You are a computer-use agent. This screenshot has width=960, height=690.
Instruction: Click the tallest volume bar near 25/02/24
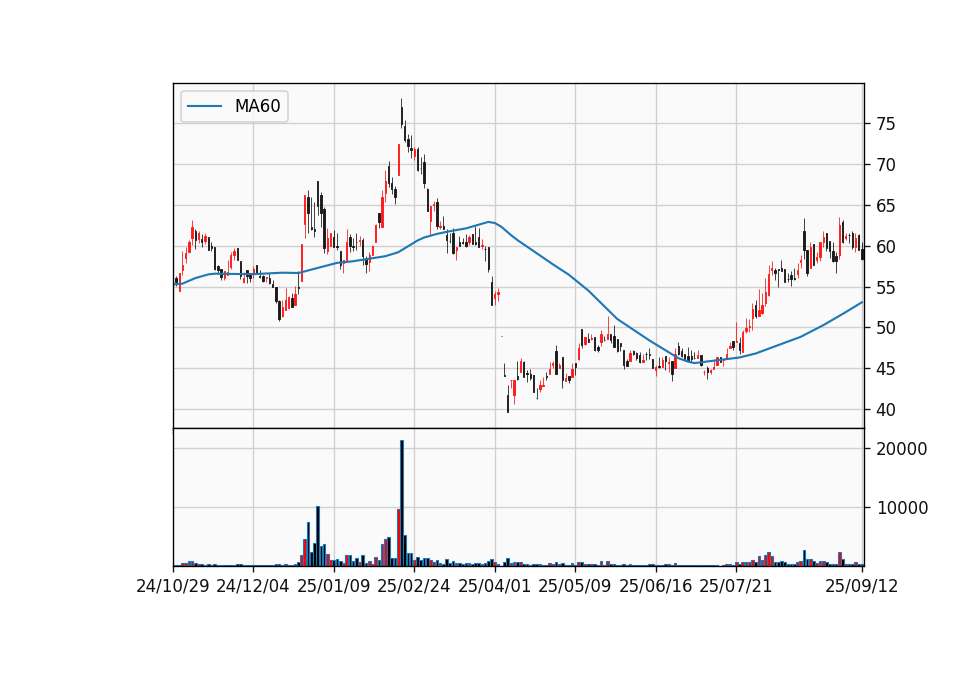click(x=402, y=503)
